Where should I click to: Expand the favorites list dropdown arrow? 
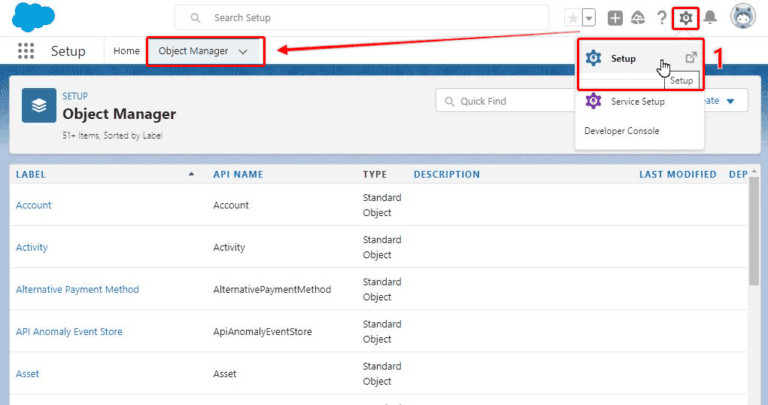point(589,18)
